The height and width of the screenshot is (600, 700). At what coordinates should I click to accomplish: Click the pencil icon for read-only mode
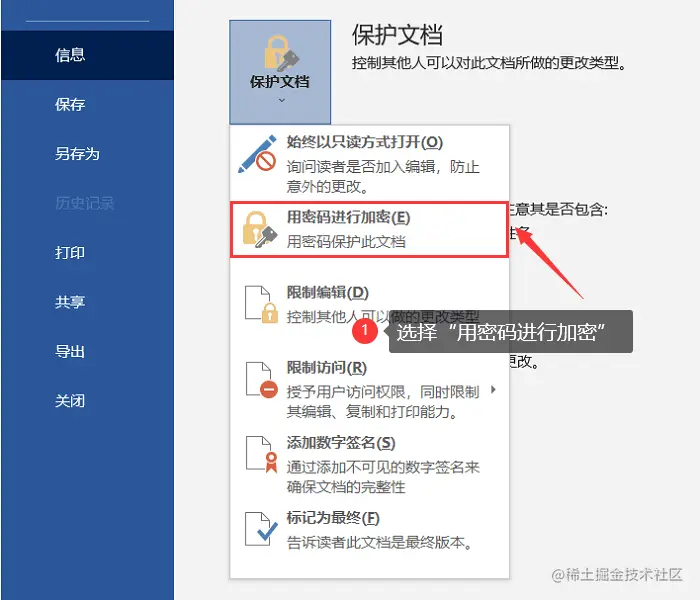257,154
